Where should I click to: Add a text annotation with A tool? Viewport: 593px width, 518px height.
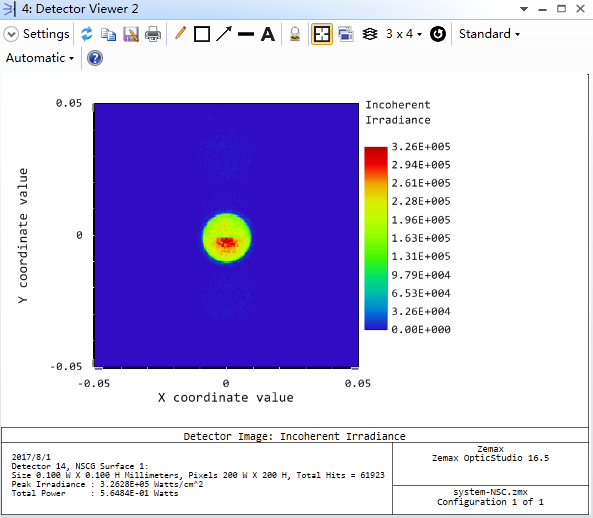[268, 34]
